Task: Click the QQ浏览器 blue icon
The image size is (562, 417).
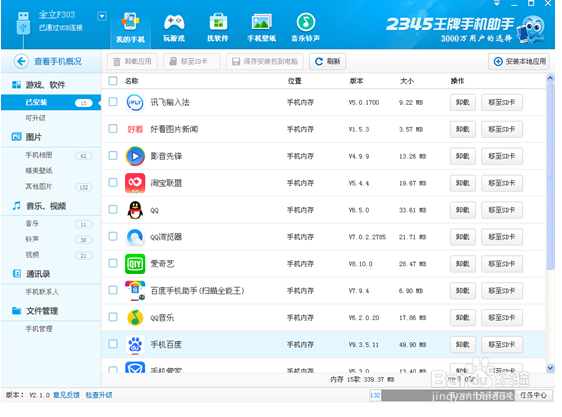Action: 135,237
